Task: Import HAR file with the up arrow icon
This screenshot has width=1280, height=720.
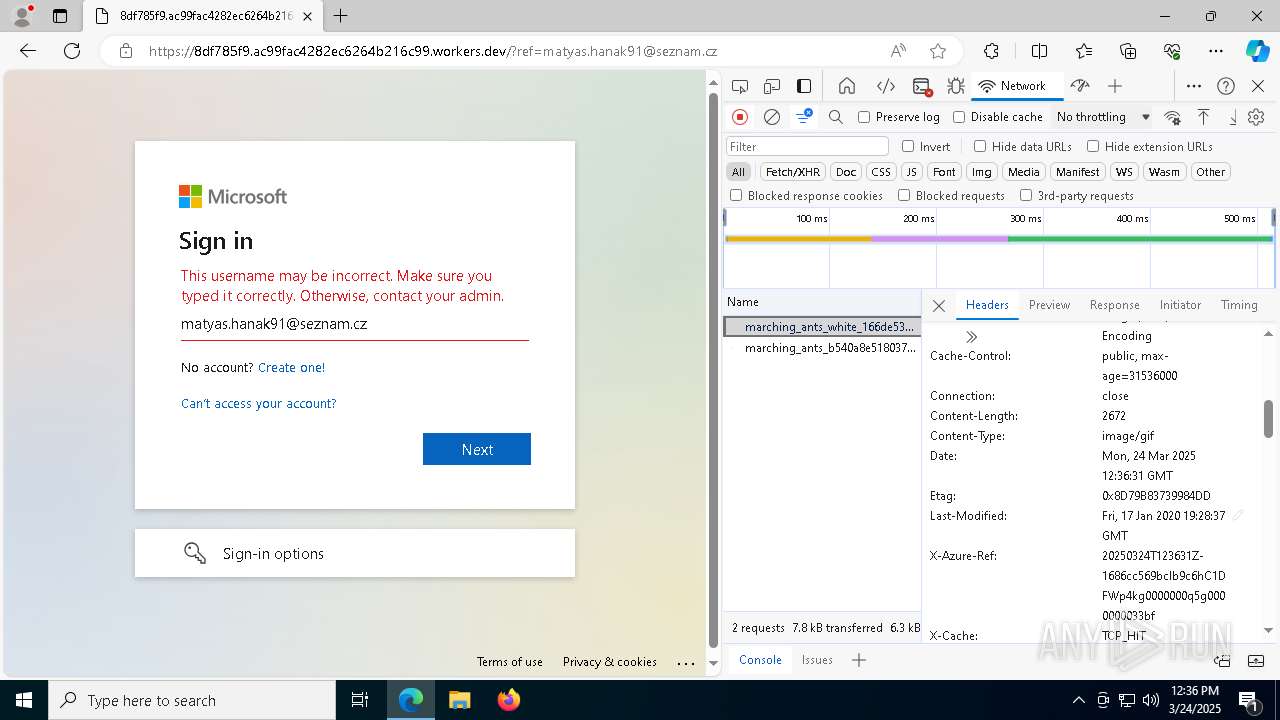Action: coord(1204,117)
